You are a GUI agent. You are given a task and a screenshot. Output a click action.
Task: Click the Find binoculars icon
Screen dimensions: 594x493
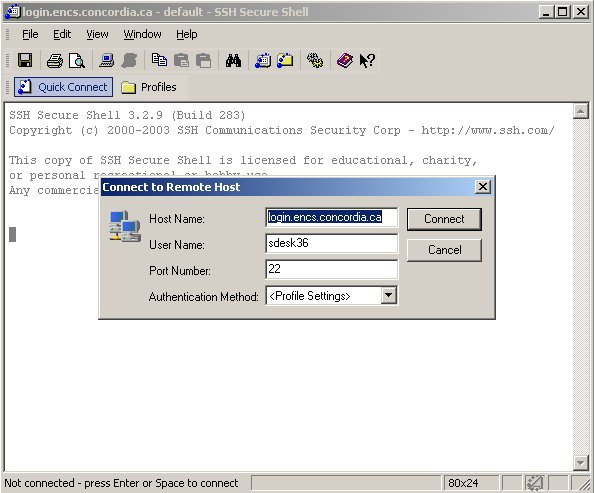tap(233, 60)
